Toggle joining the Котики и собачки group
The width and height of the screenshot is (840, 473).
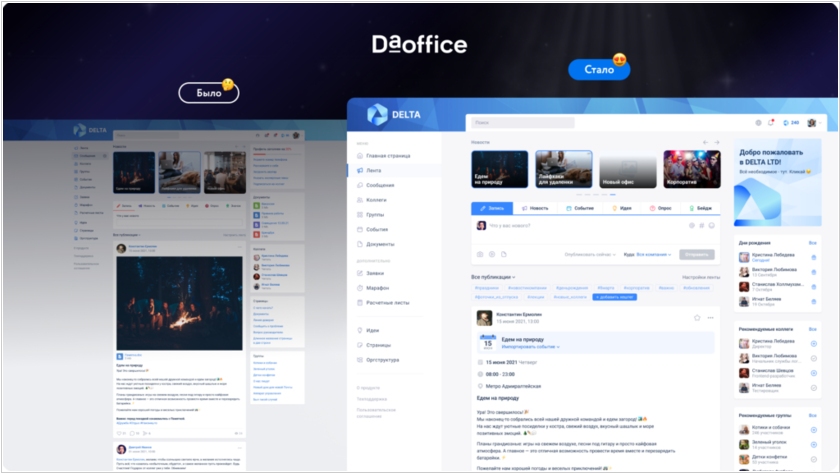coord(813,430)
